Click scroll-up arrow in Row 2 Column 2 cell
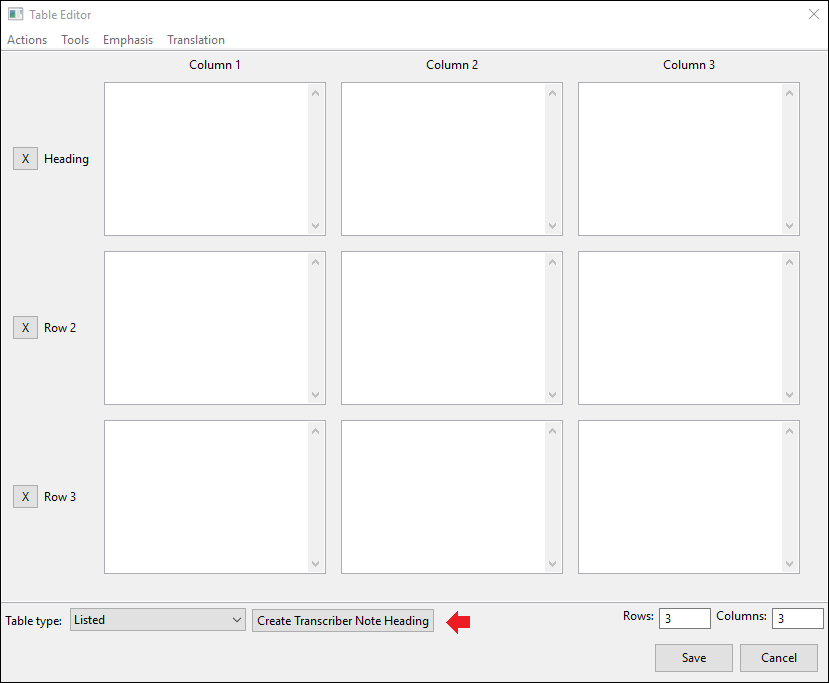This screenshot has height=683, width=829. pyautogui.click(x=552, y=262)
